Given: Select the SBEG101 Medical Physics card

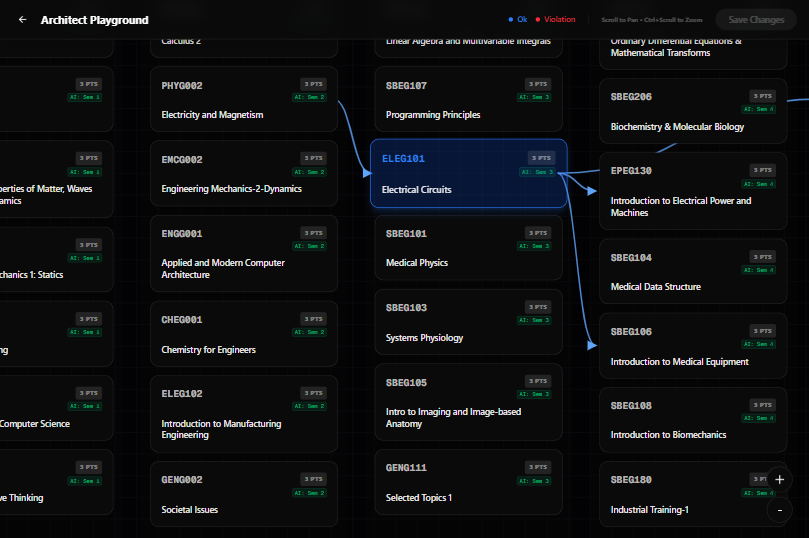Looking at the screenshot, I should [468, 248].
